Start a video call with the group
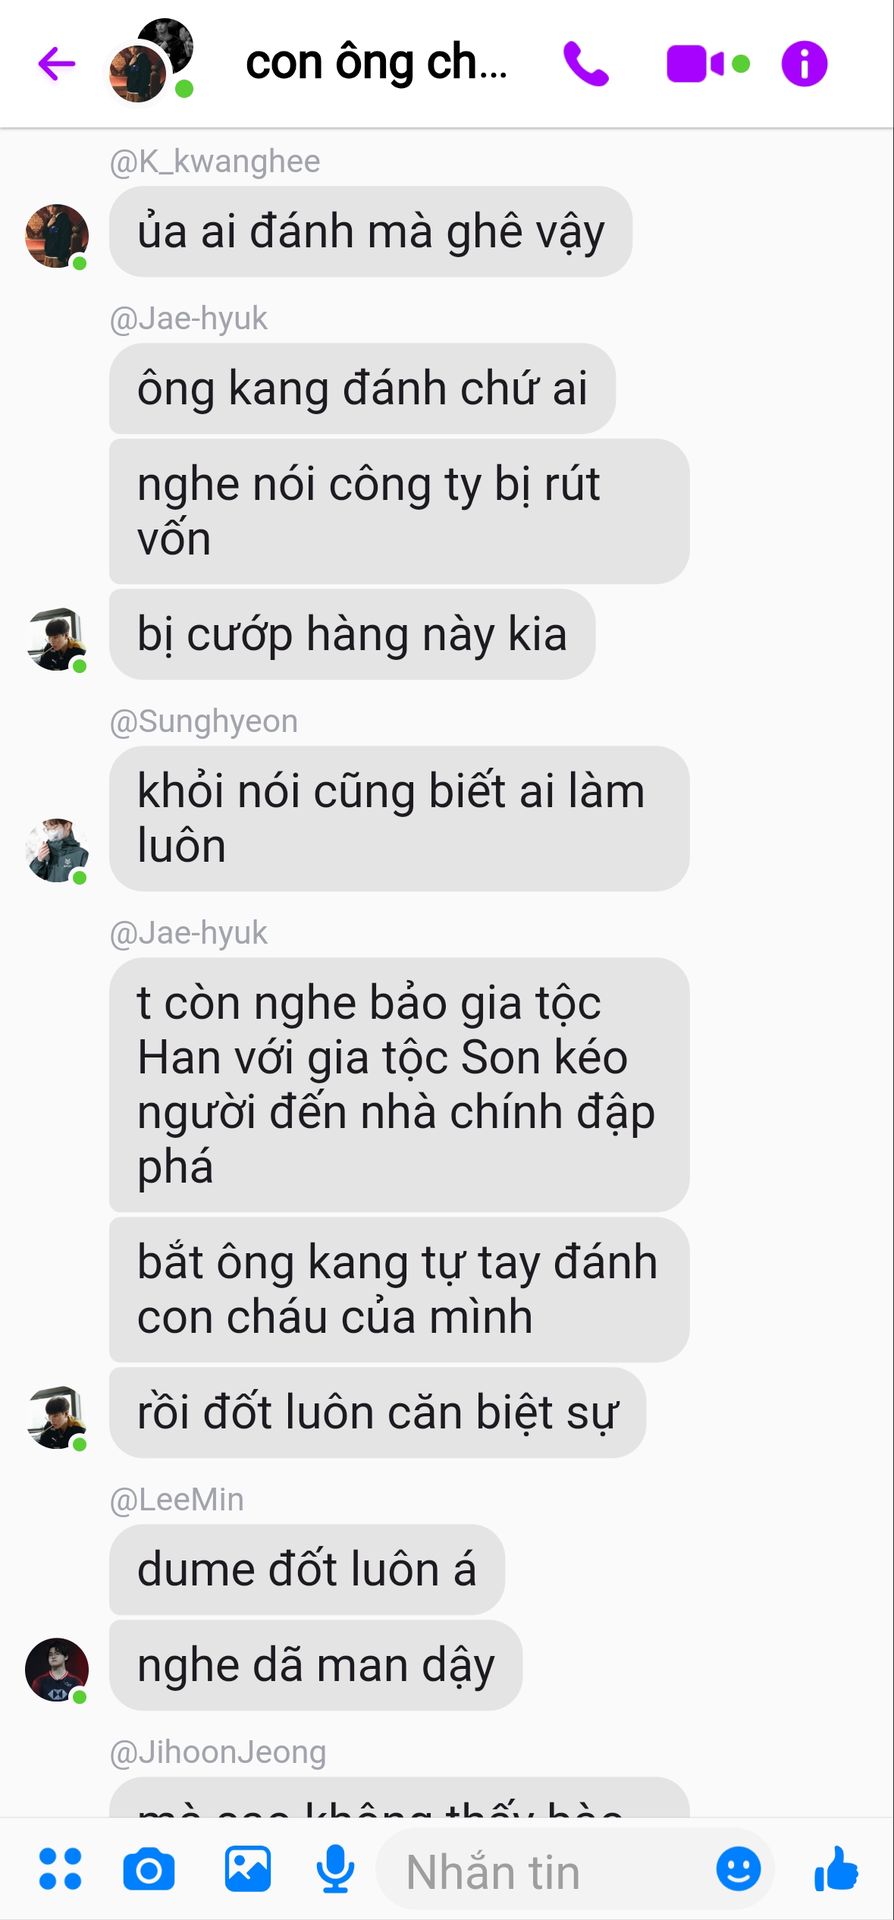 [695, 64]
